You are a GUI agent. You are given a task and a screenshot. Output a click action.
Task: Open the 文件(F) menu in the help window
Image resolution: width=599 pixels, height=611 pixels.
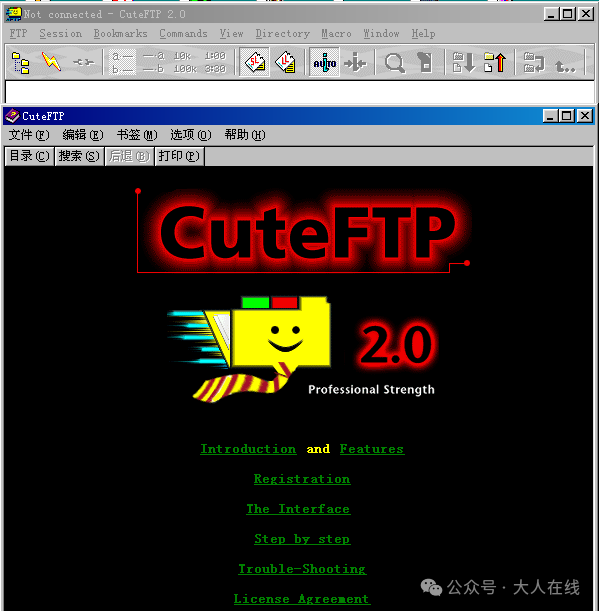click(x=29, y=135)
